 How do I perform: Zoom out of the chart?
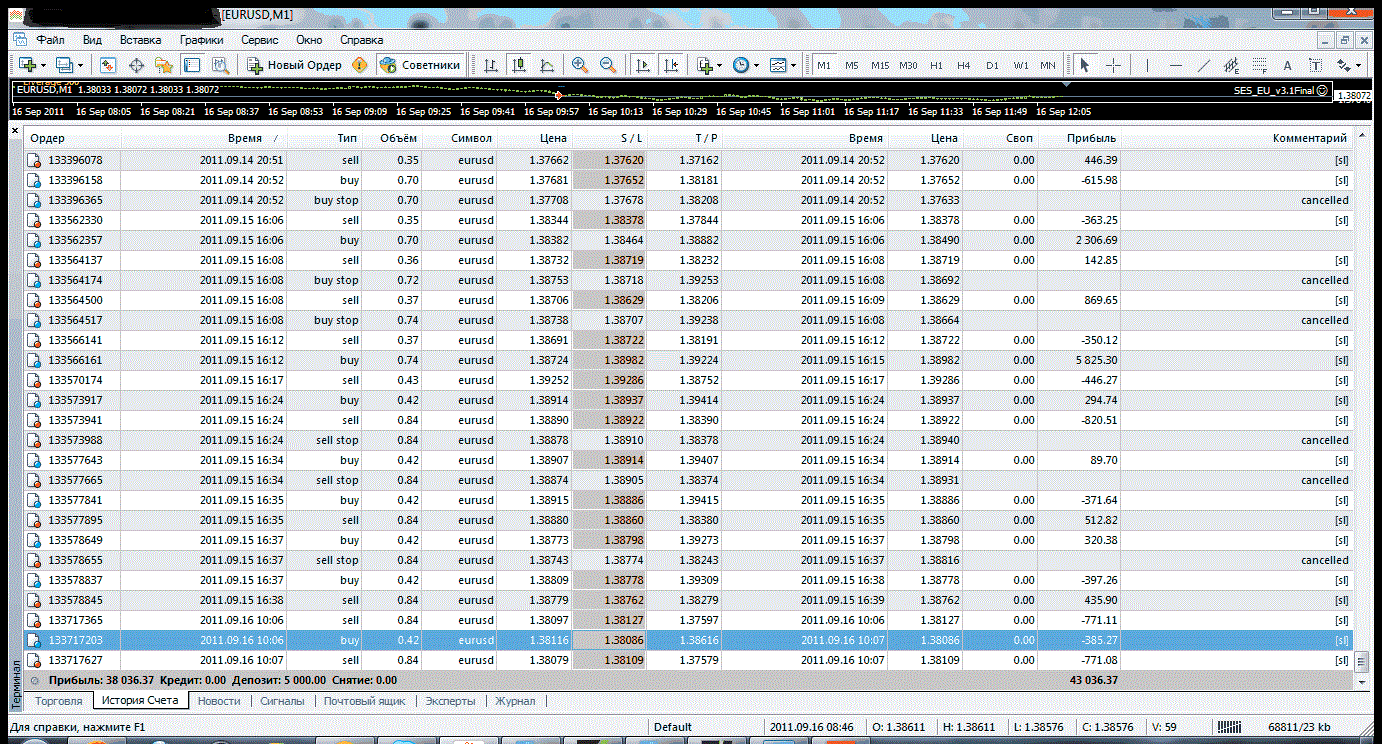607,65
